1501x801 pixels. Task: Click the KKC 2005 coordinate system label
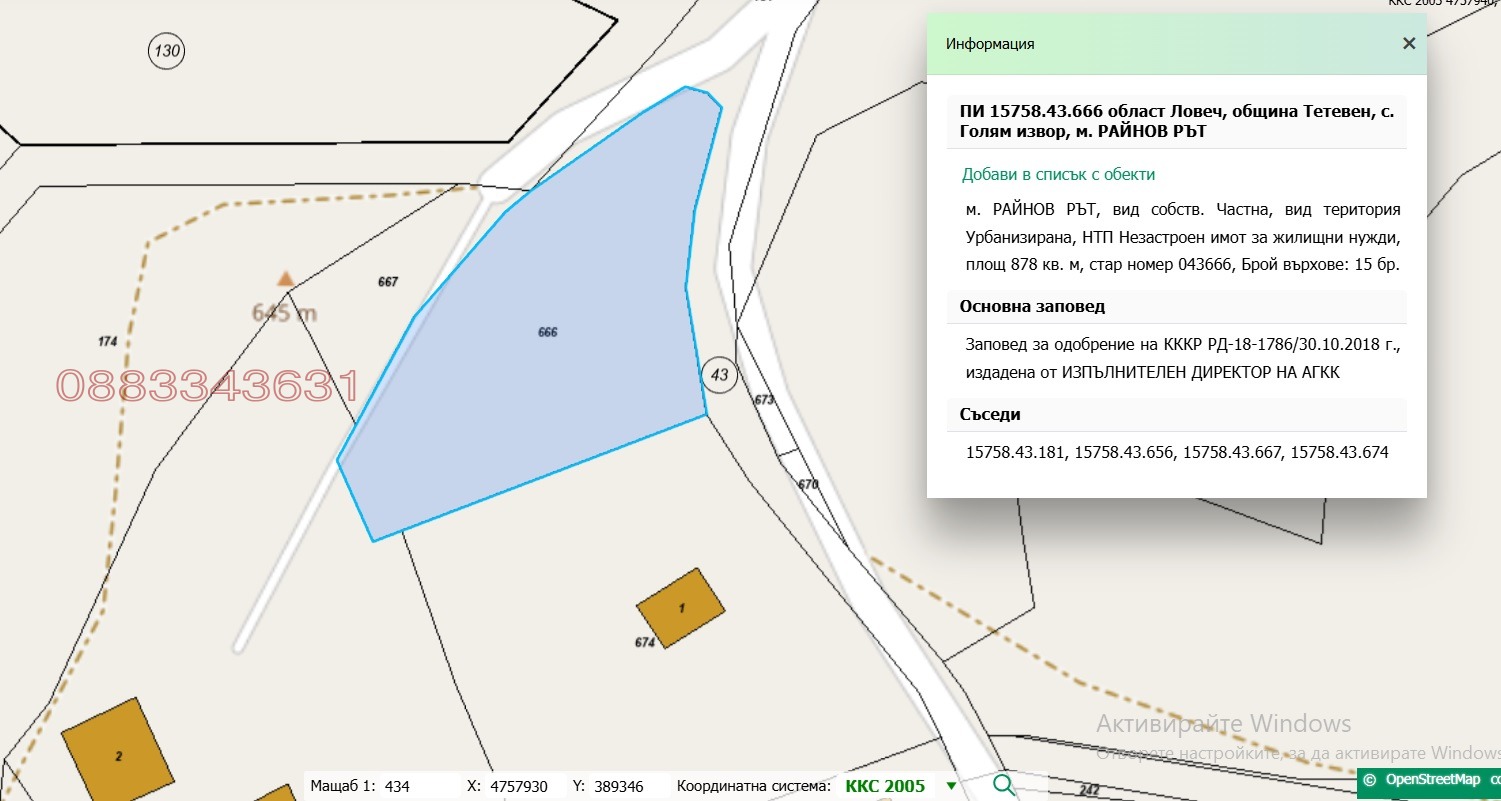click(x=884, y=786)
